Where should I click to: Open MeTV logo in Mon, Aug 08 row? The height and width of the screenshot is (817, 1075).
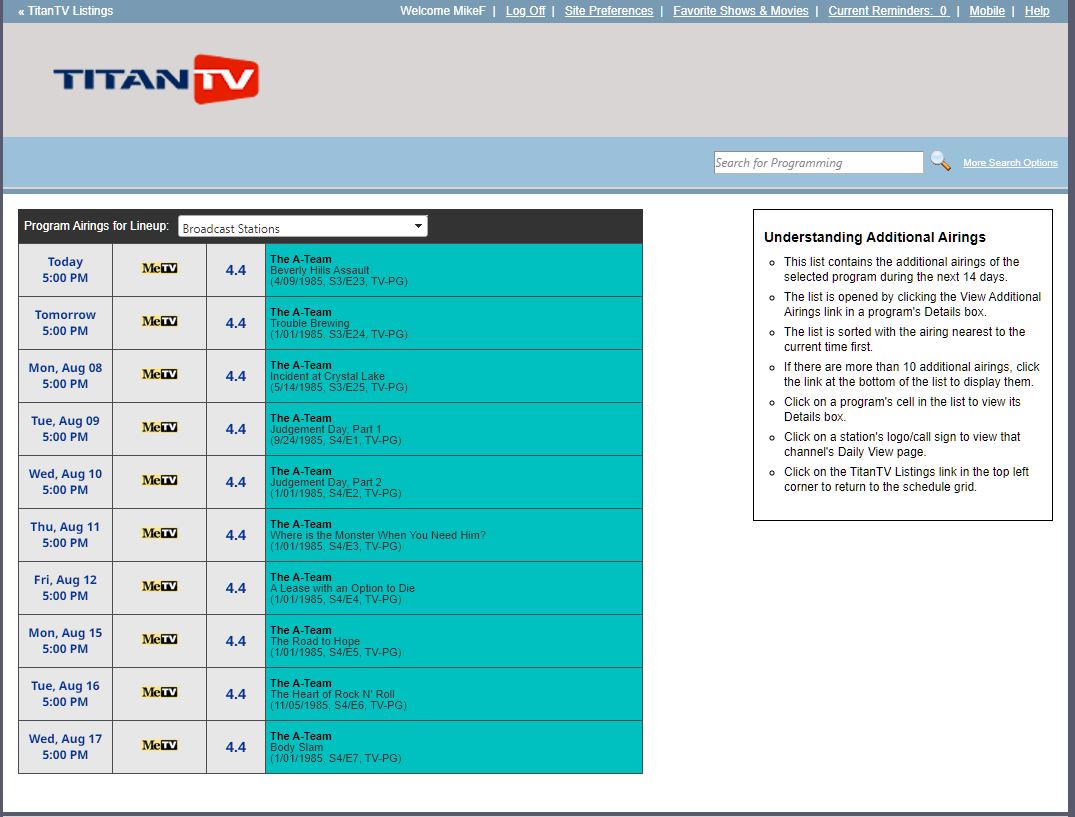pos(160,374)
